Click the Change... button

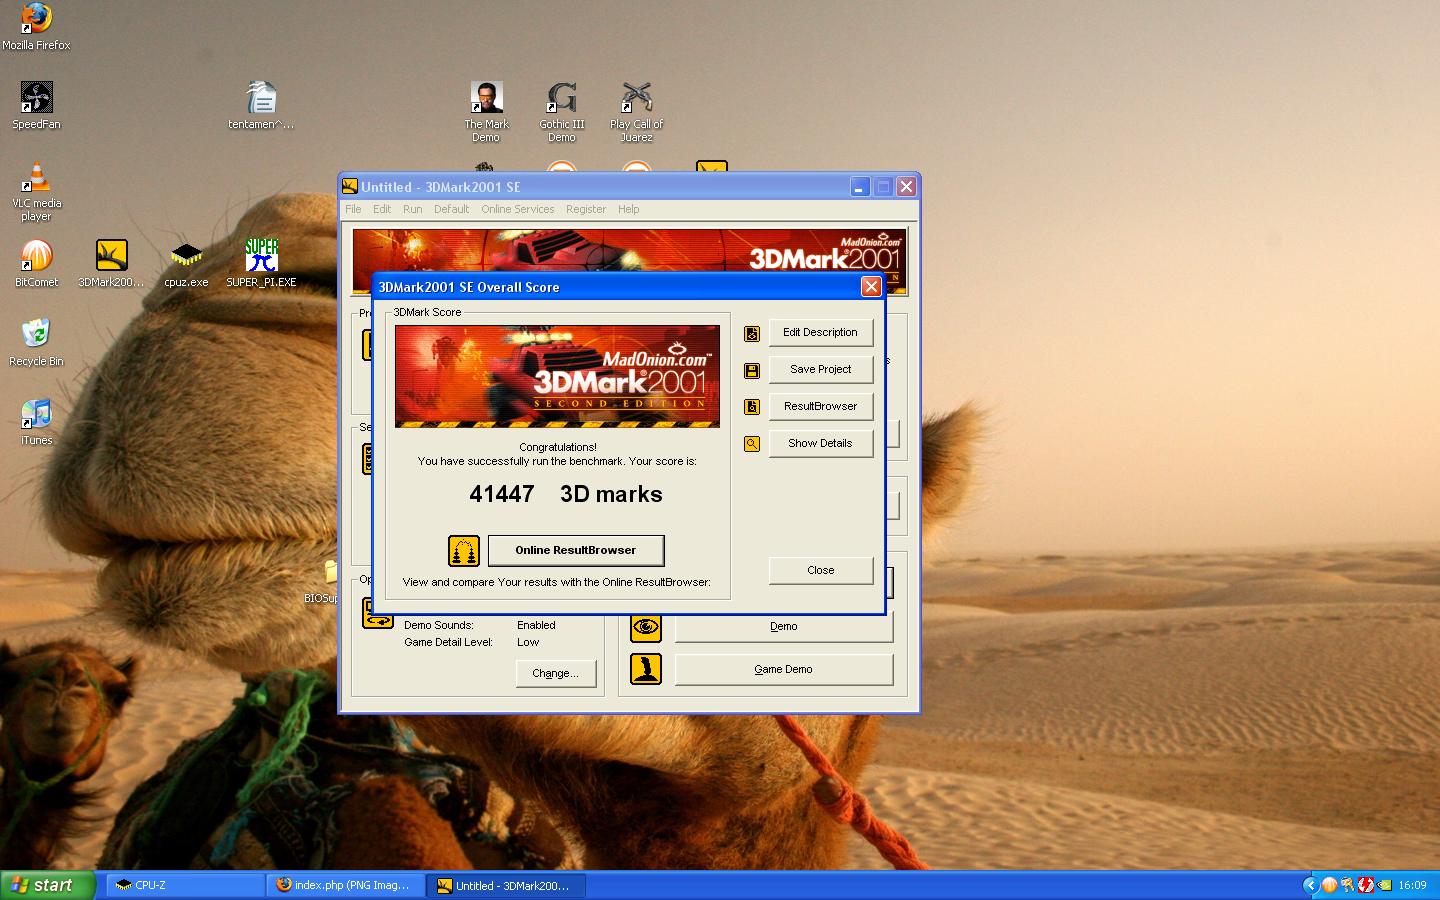(x=555, y=673)
